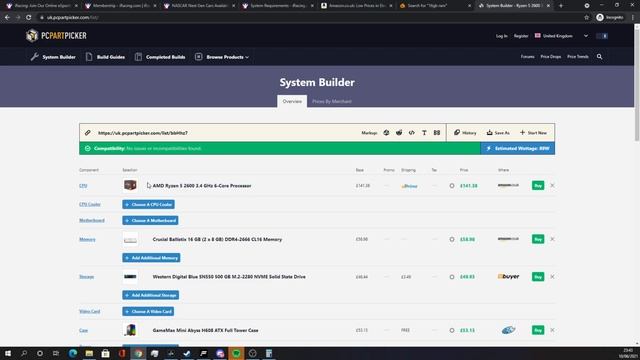
Task: Click Save As button
Action: coord(498,133)
